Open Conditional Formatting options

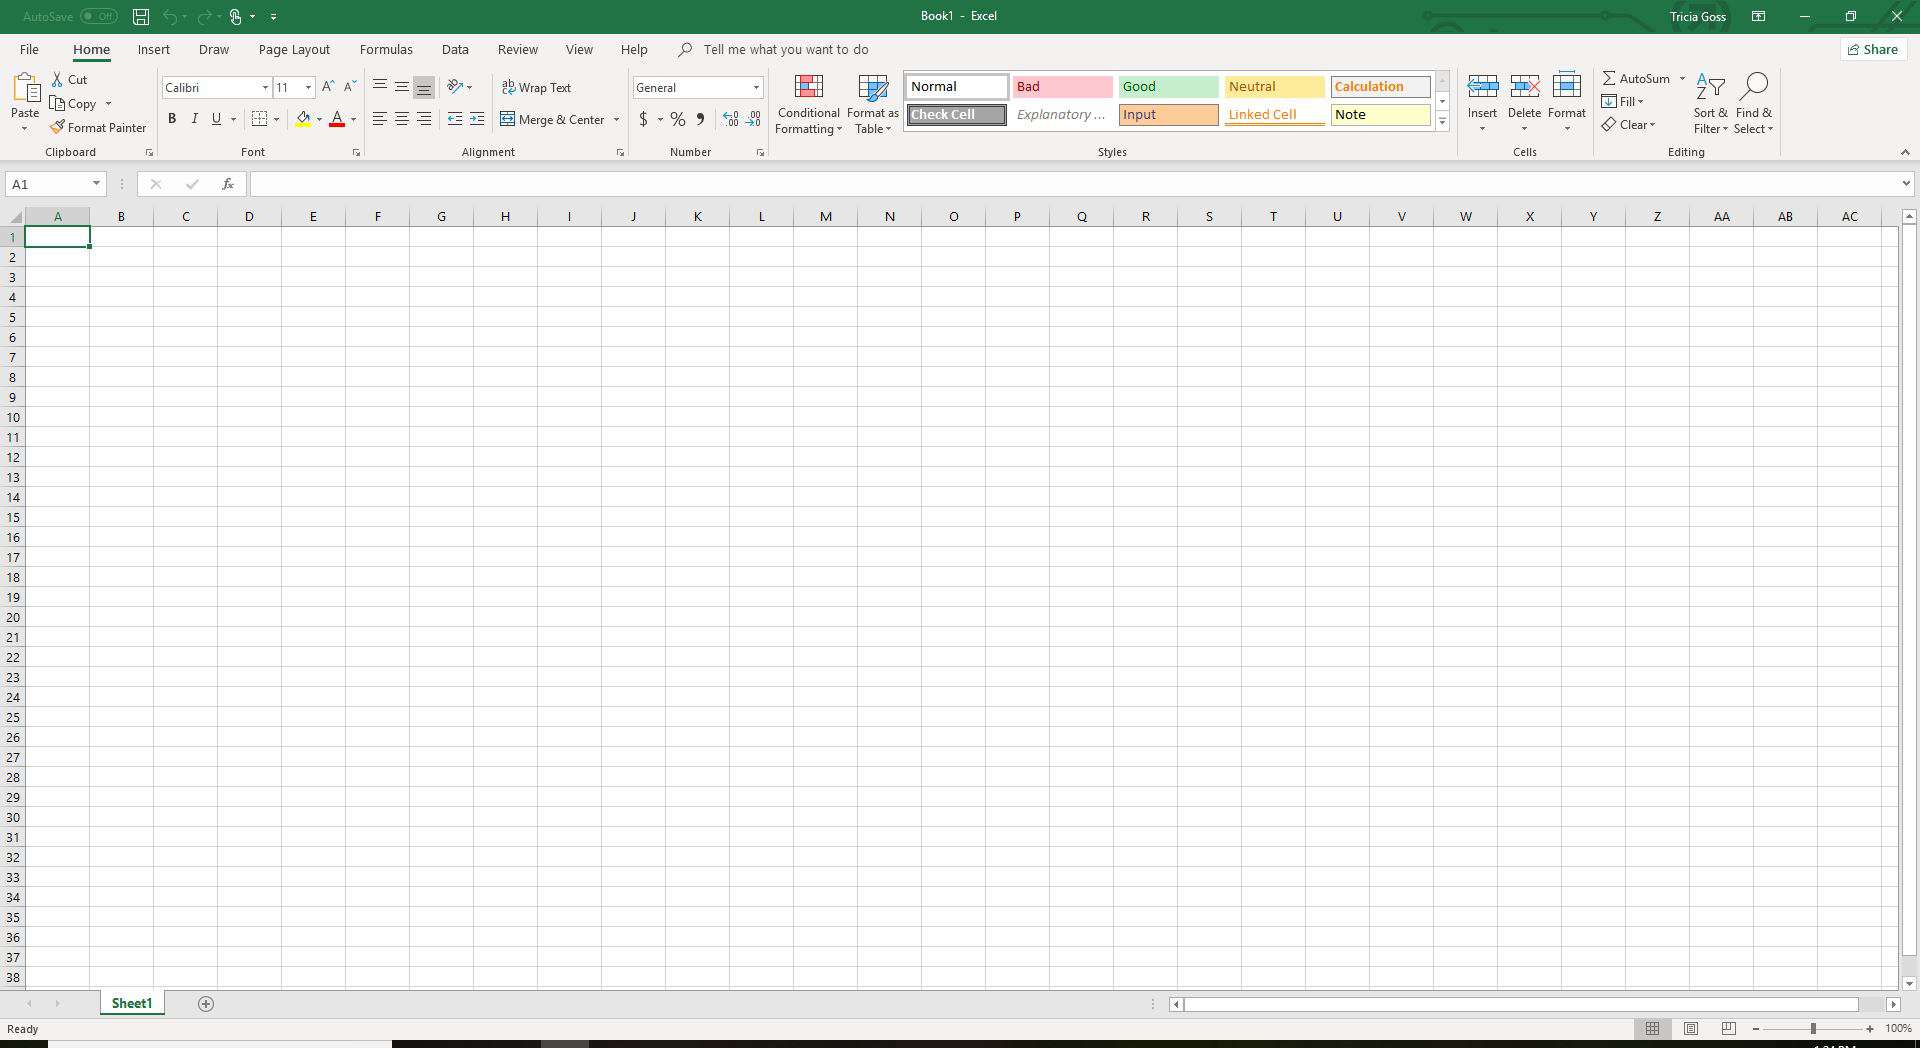tap(808, 104)
